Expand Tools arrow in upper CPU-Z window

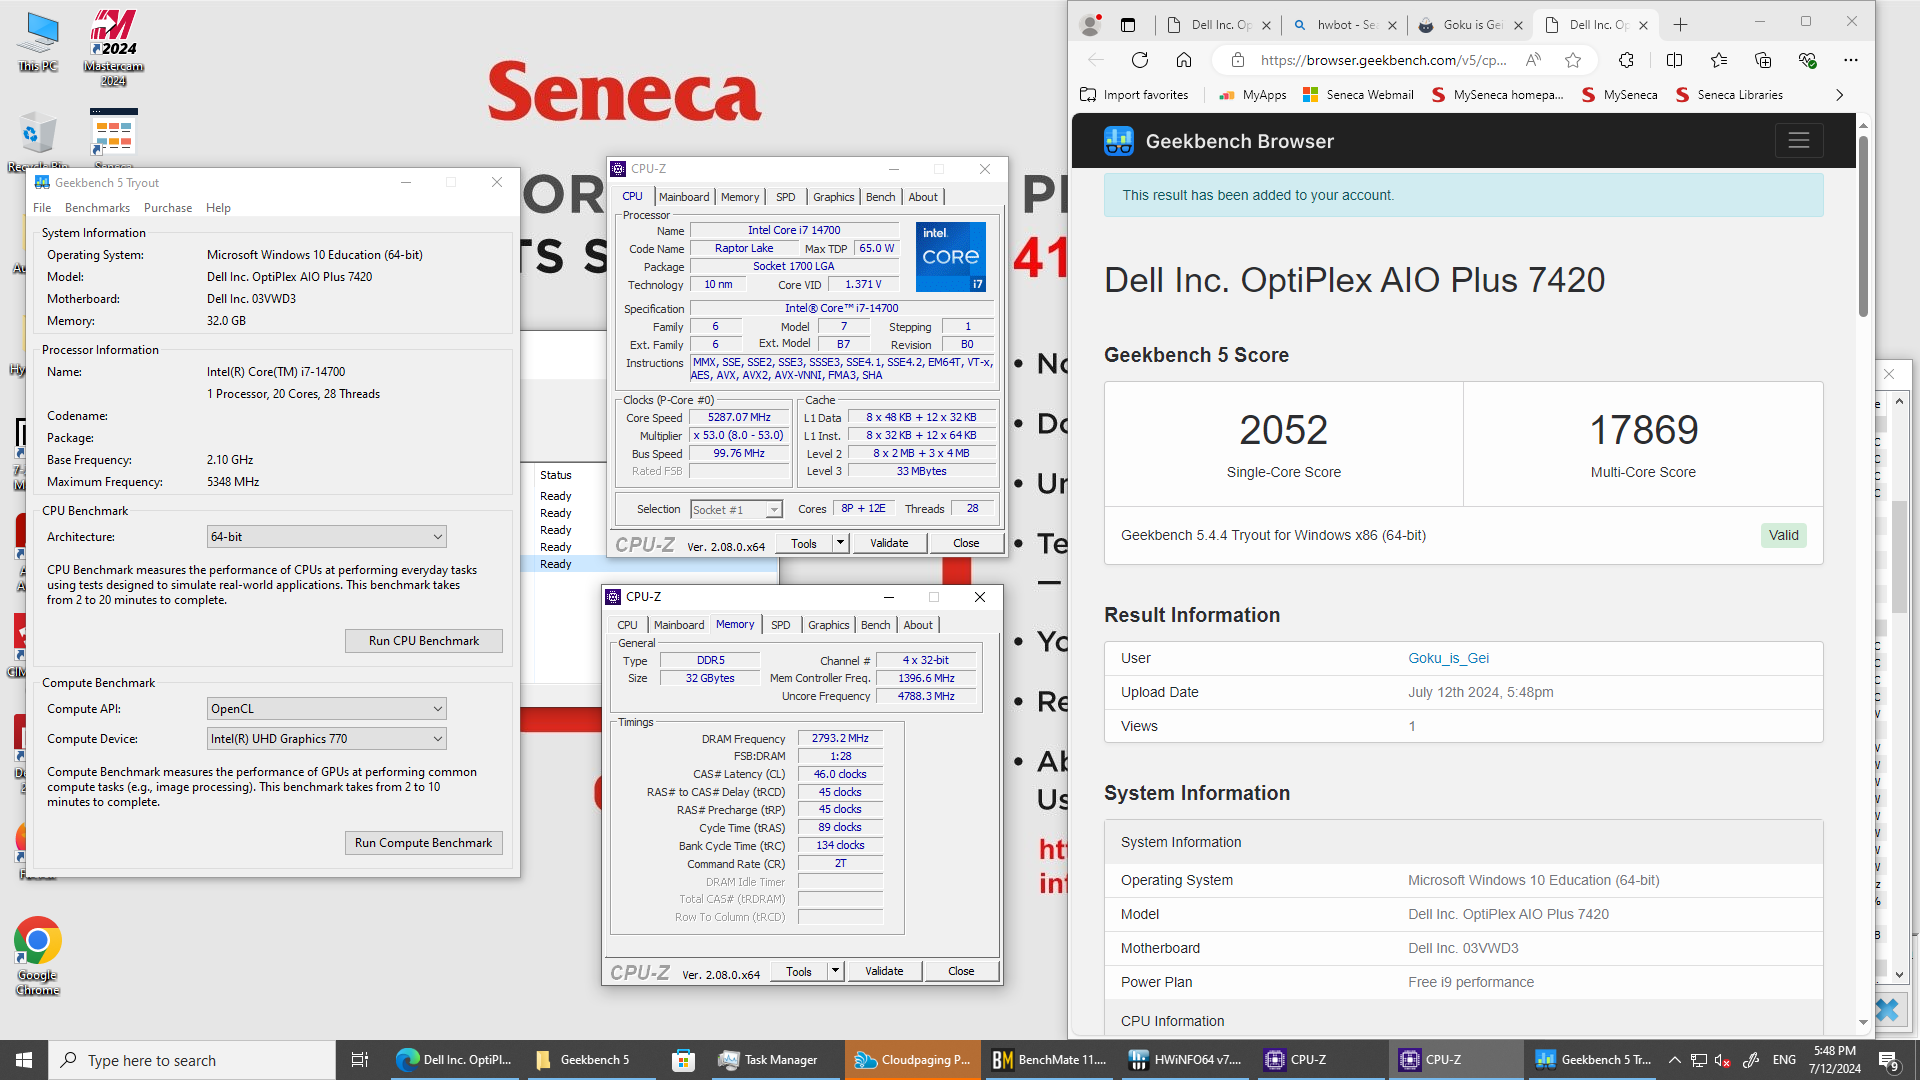840,543
